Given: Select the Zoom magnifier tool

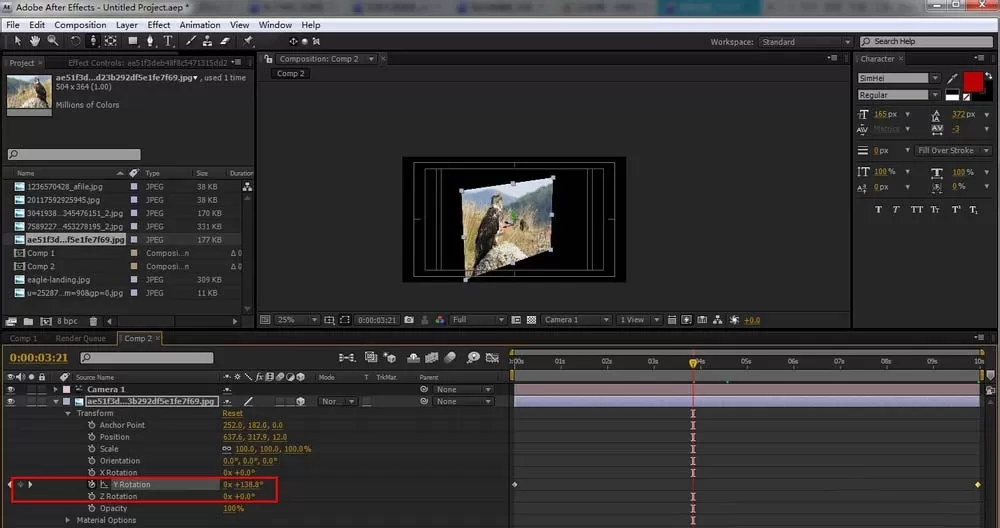Looking at the screenshot, I should (53, 41).
